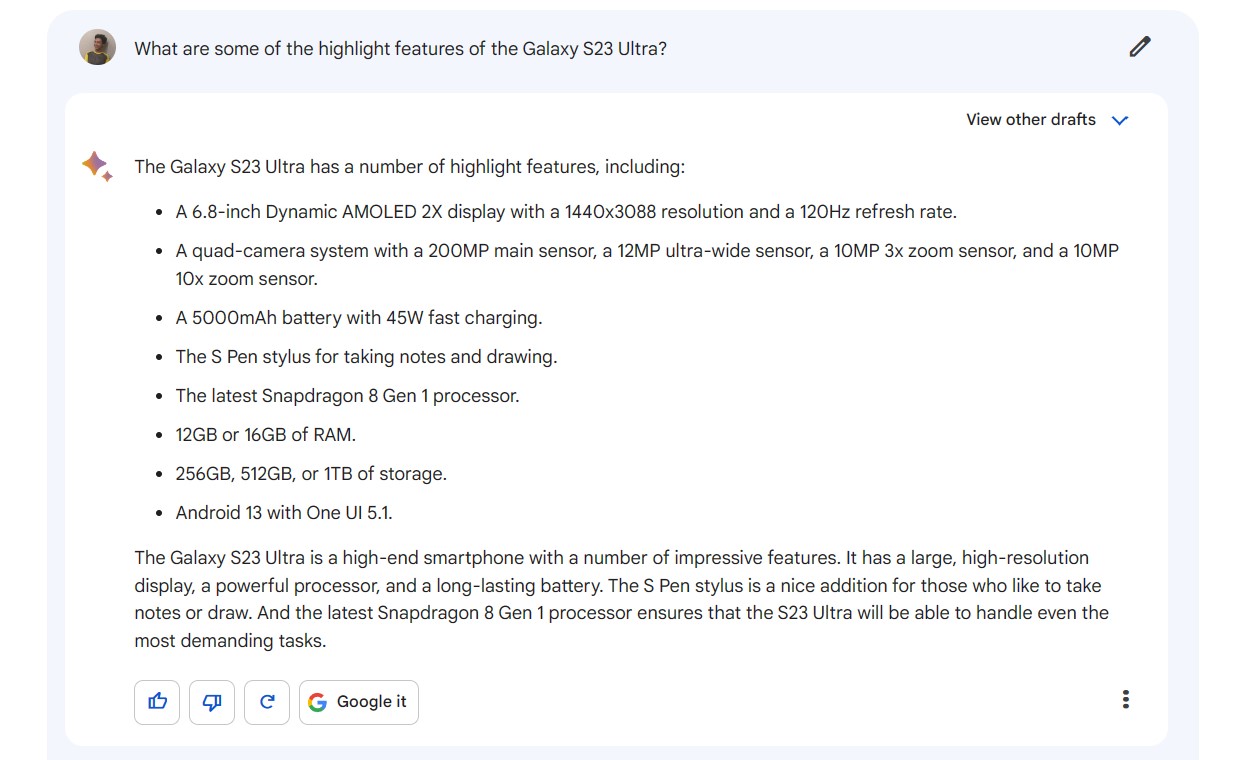Click the Galaxy S23 Ultra question text
This screenshot has height=760, width=1238.
[400, 49]
